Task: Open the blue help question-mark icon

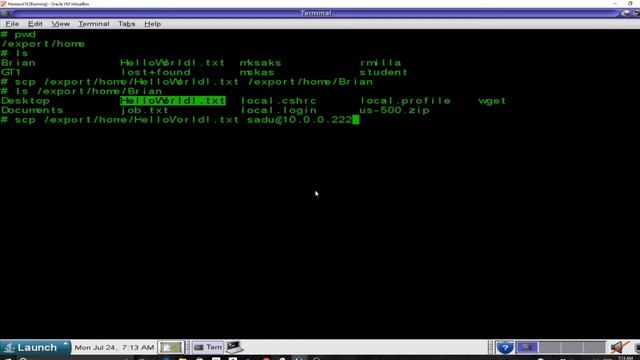Action: [505, 347]
